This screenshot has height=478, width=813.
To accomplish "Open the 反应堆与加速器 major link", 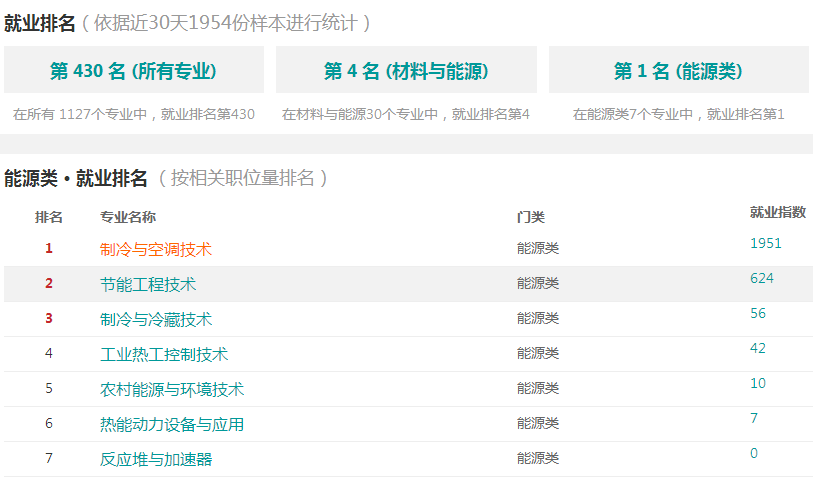I will coord(156,459).
